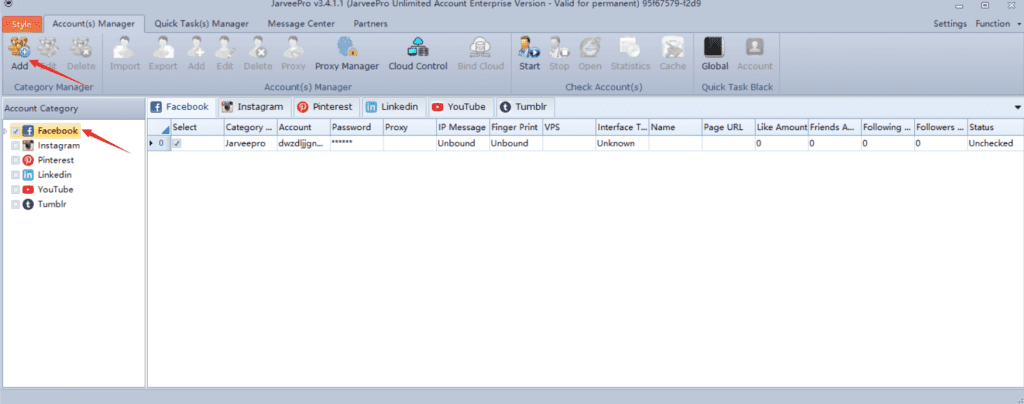Screen dimensions: 1024x404
Task: Expand row 0 in accounts grid
Action: click(x=152, y=144)
